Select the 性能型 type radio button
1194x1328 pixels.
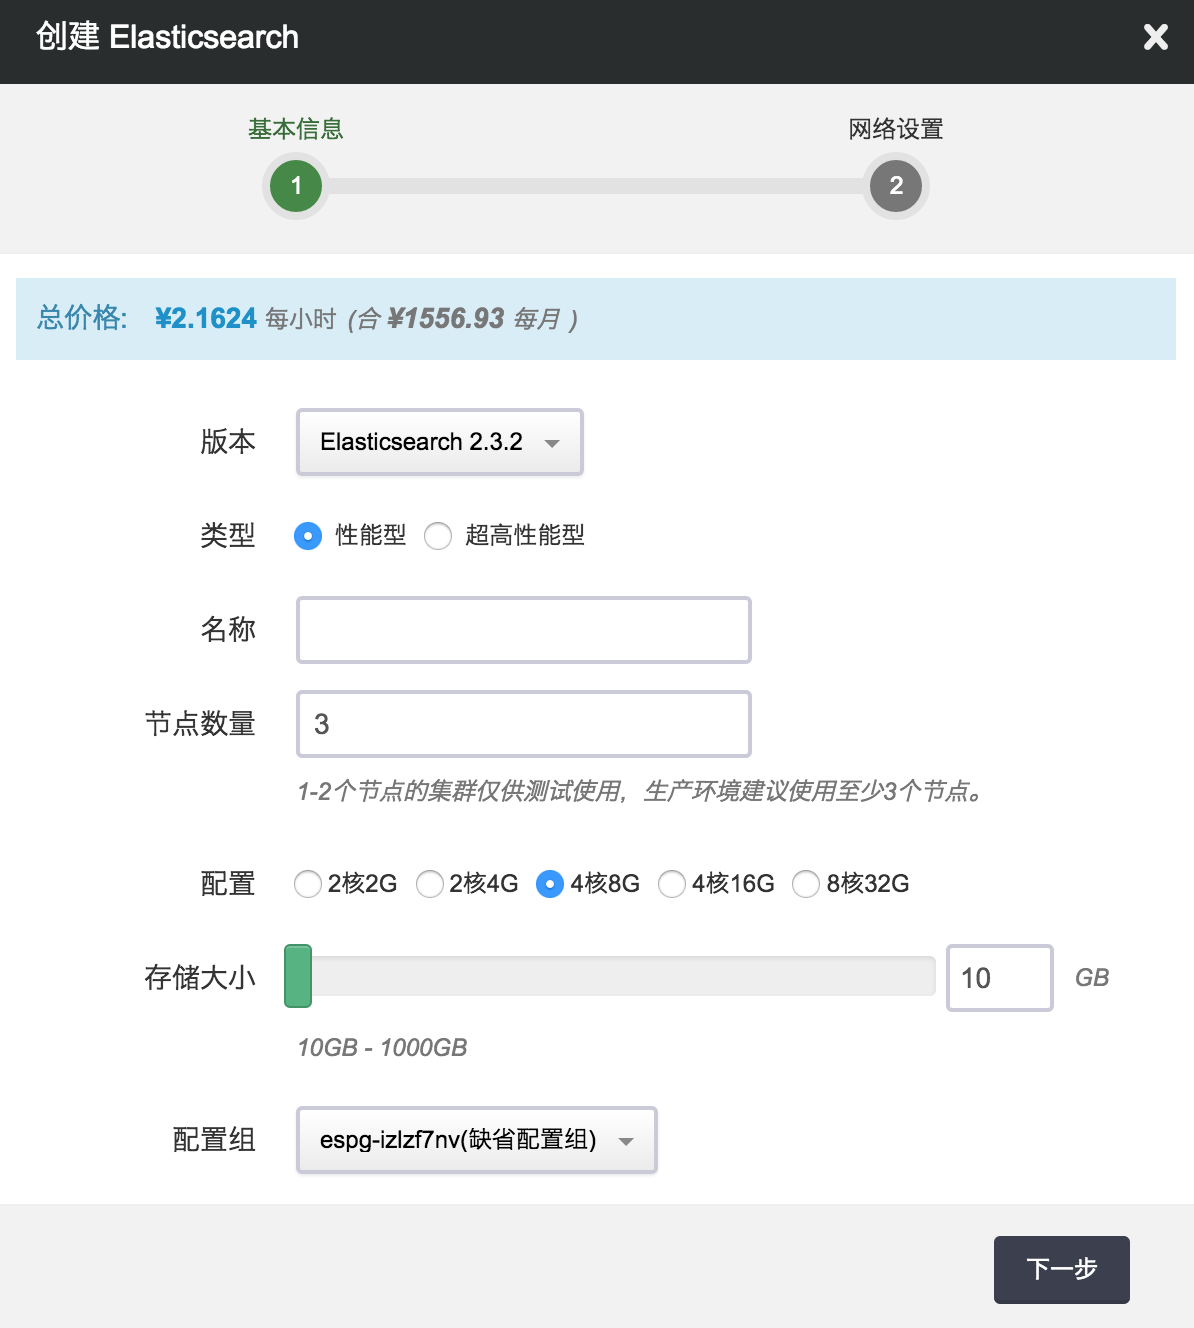(308, 536)
